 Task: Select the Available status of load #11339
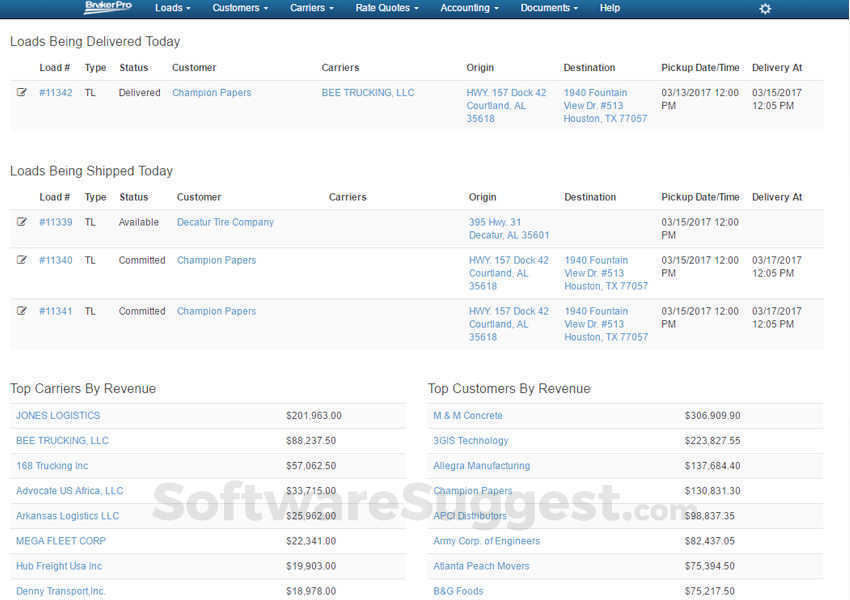(139, 222)
